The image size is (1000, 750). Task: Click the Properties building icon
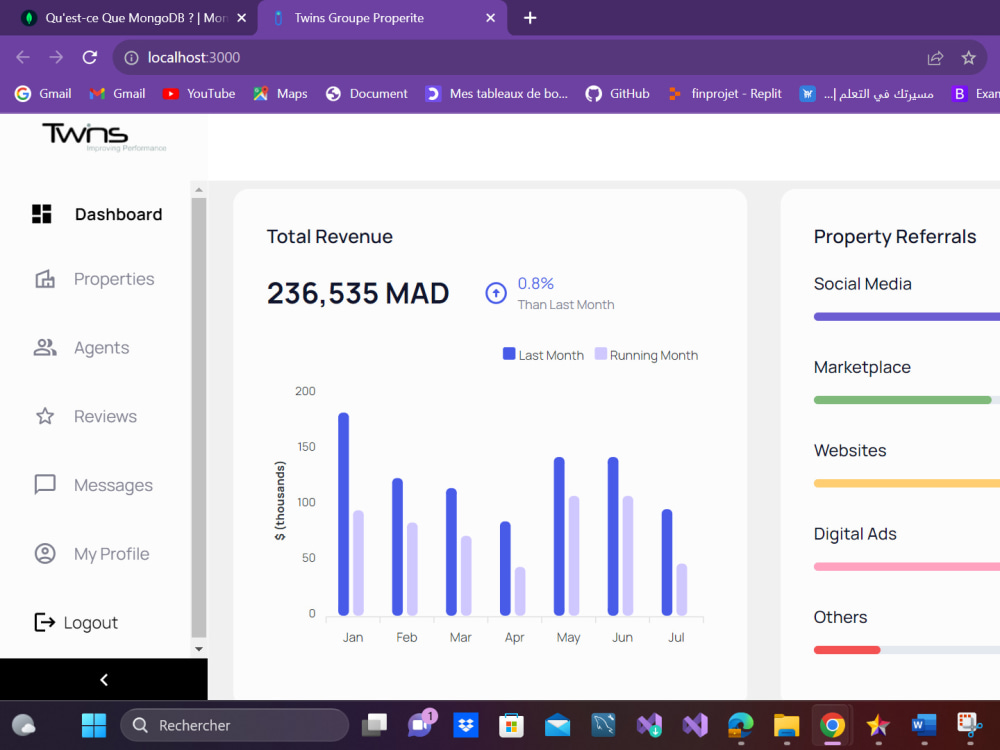point(45,279)
